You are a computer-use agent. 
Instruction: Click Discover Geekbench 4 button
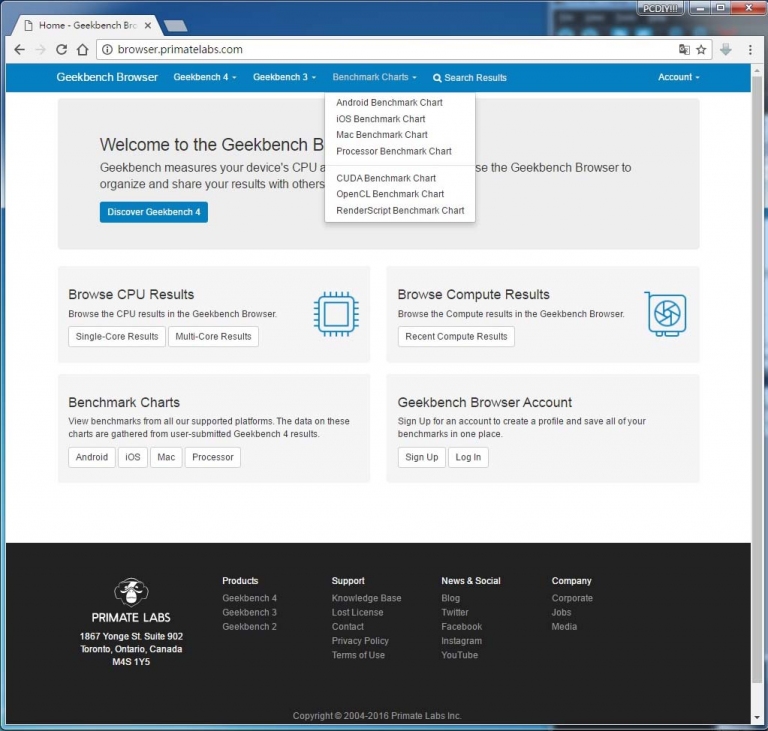[x=154, y=212]
